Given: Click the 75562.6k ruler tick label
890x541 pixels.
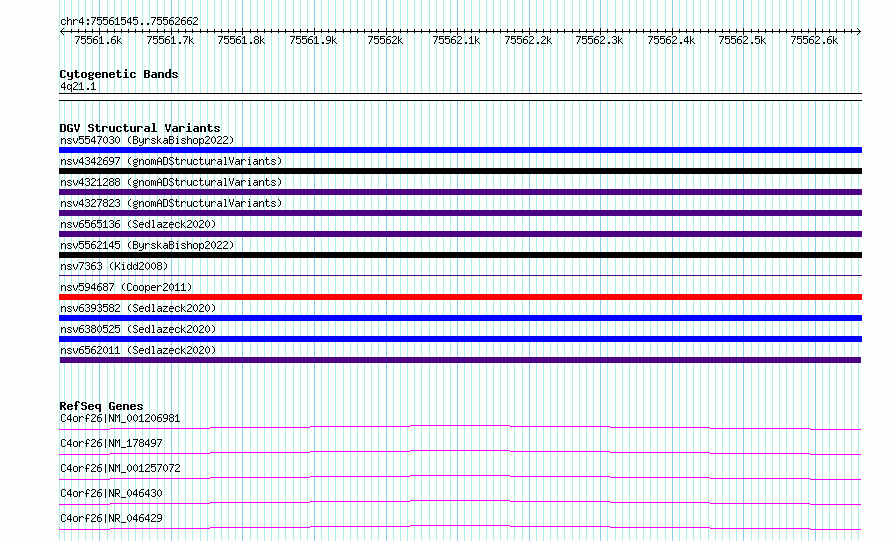Looking at the screenshot, I should coord(815,40).
